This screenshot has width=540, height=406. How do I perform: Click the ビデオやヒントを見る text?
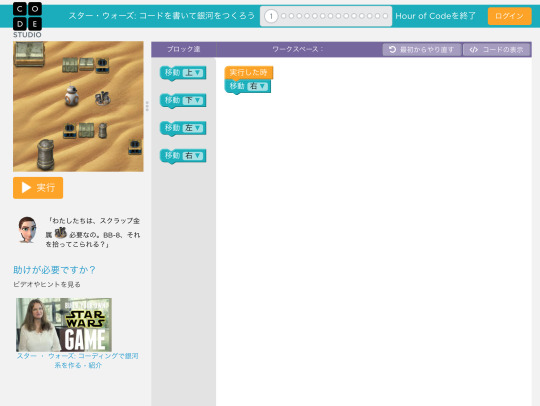(47, 284)
